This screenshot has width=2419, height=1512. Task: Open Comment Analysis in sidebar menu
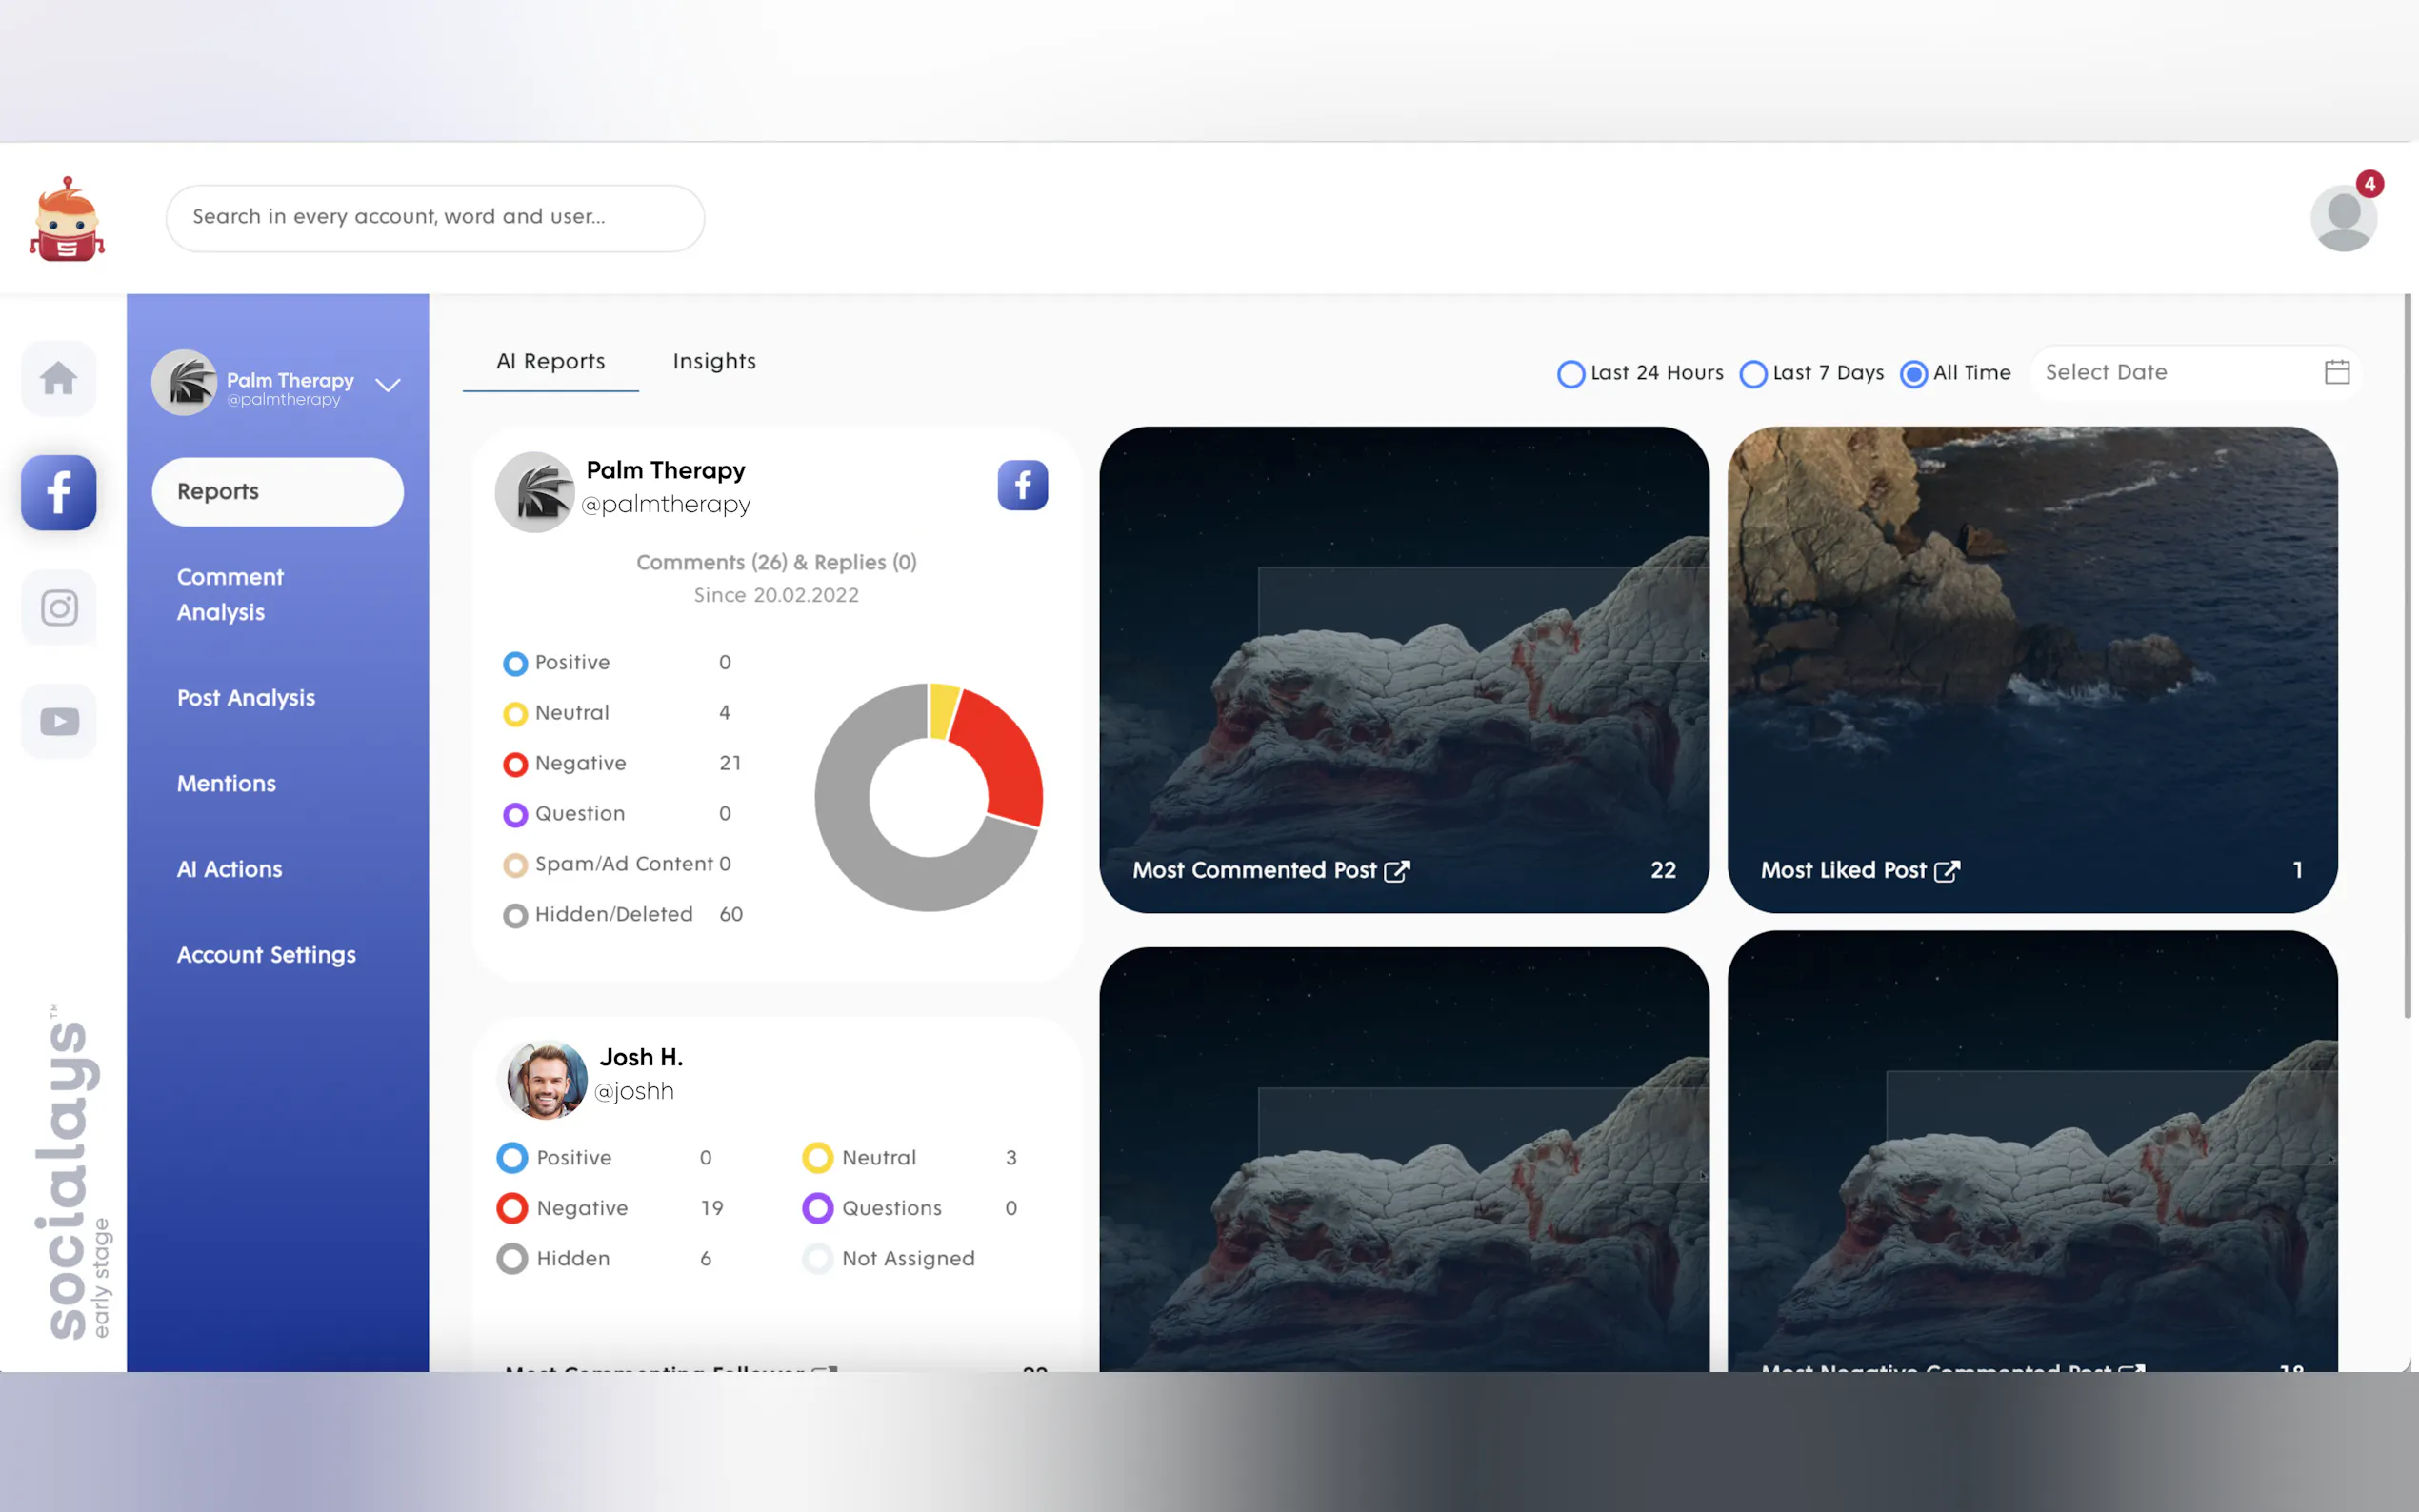[230, 594]
